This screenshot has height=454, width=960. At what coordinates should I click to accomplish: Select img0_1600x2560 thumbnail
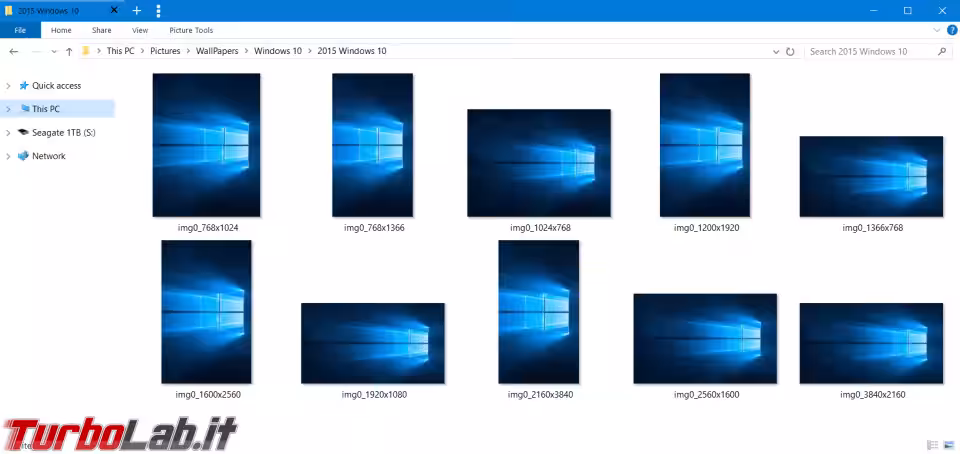[206, 312]
